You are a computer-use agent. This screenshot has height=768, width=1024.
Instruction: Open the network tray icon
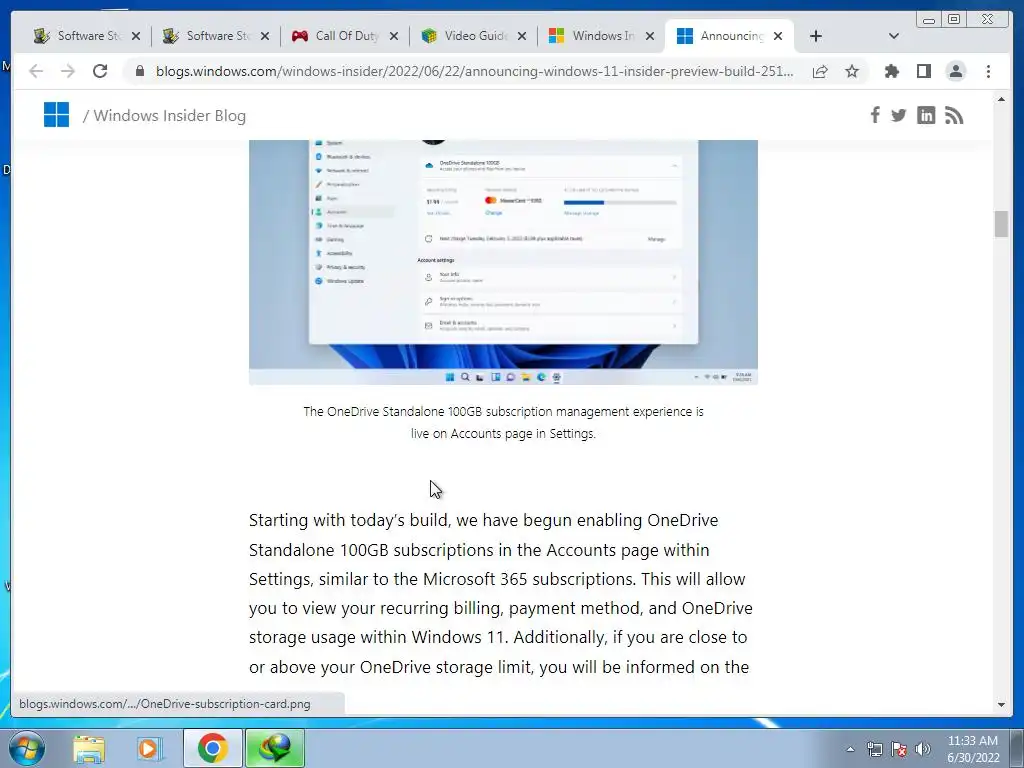[x=874, y=749]
